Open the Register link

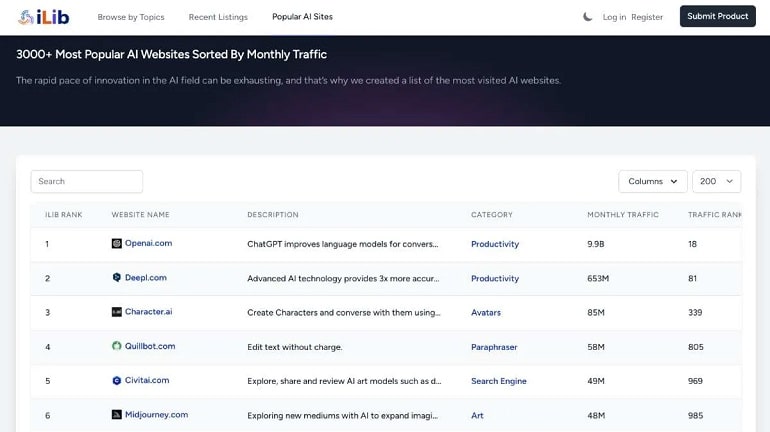(647, 17)
